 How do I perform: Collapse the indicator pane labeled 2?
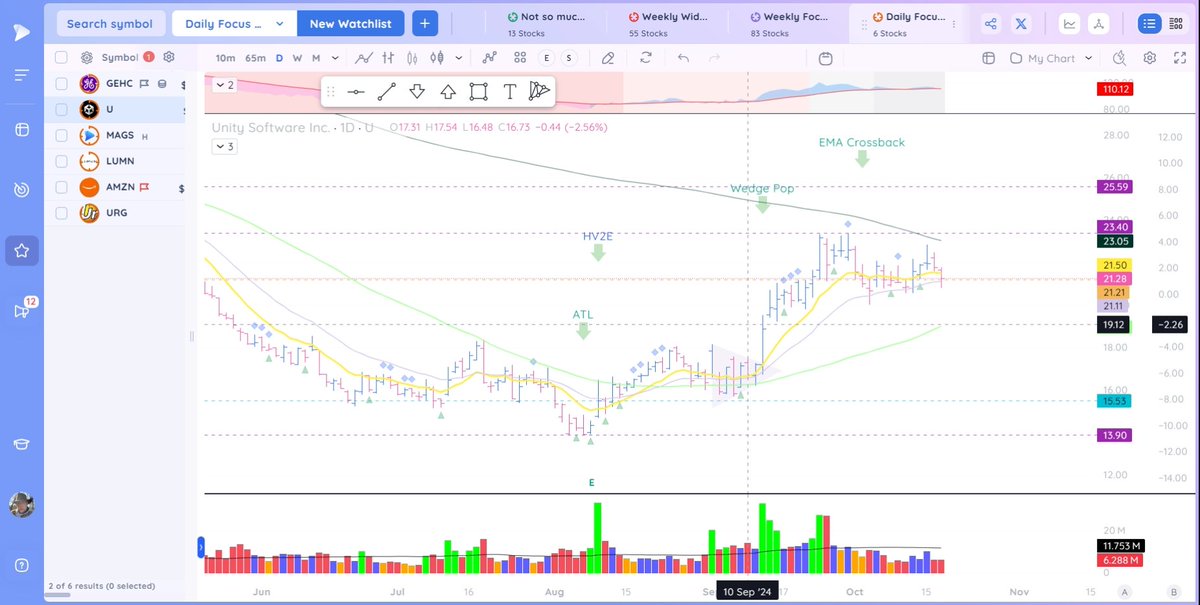point(223,86)
